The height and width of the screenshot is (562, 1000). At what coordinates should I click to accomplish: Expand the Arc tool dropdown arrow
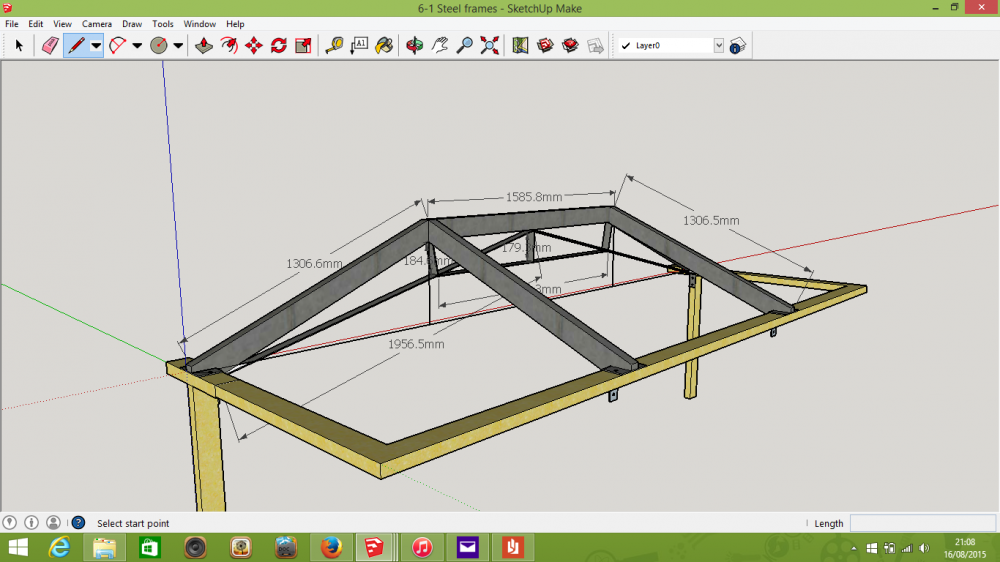click(x=136, y=45)
